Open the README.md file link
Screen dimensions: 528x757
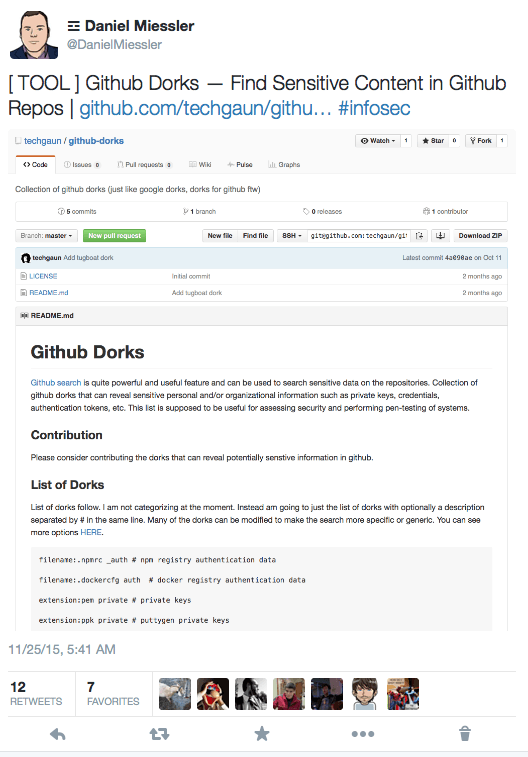[x=49, y=293]
